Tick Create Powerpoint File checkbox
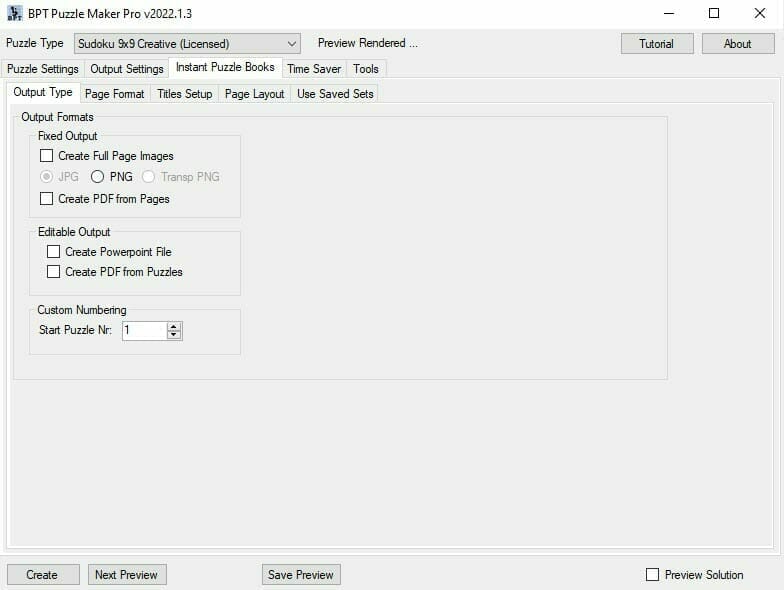Screen dimensions: 784x590 point(54,252)
